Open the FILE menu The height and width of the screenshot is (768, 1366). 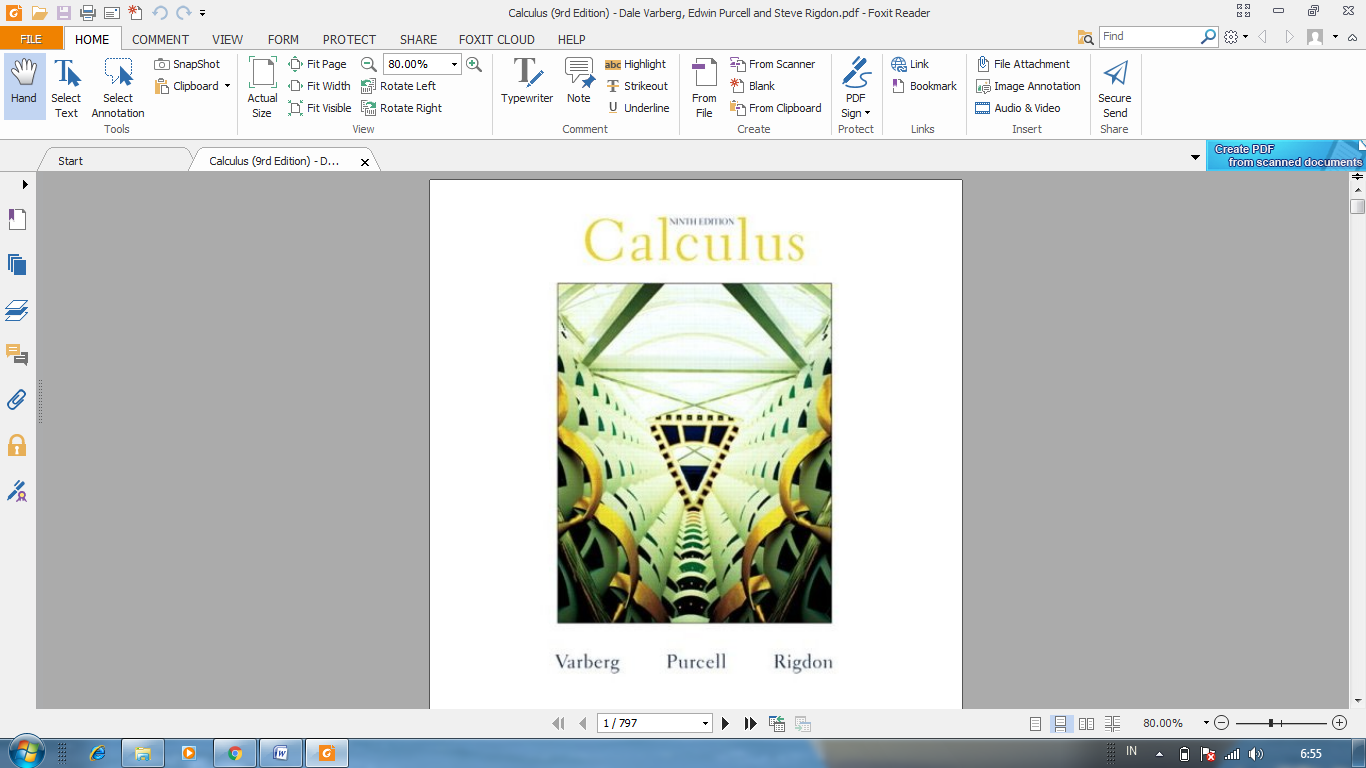pos(31,39)
